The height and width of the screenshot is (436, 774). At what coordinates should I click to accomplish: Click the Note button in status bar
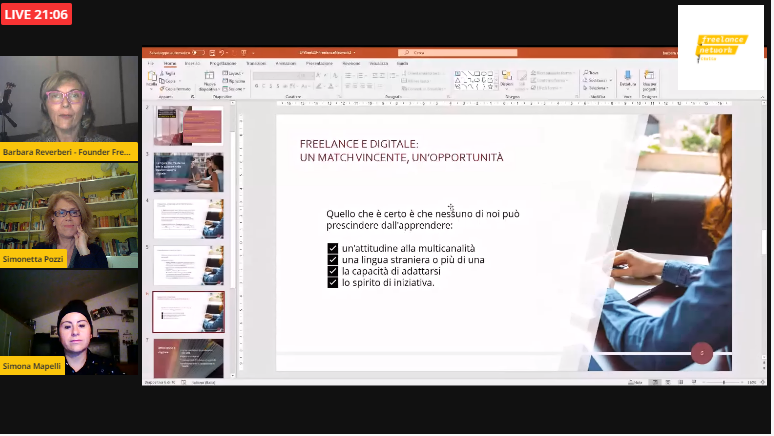point(635,382)
